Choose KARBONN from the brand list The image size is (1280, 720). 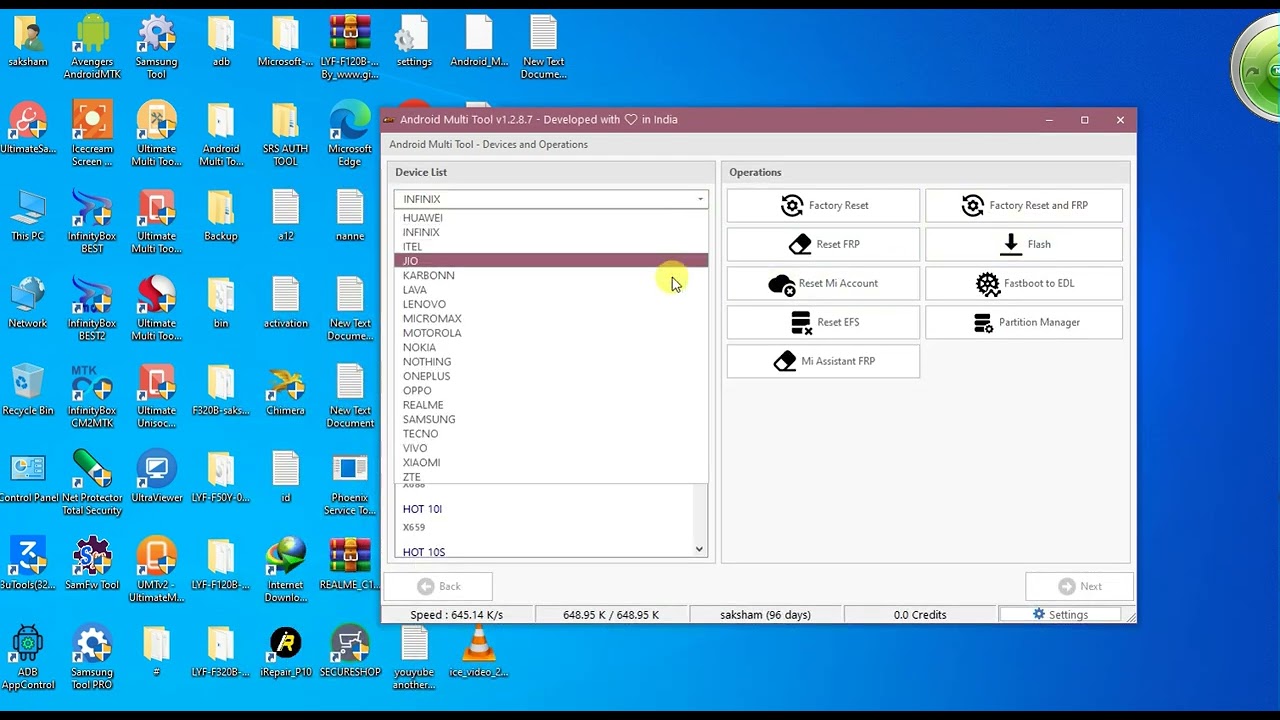[551, 275]
